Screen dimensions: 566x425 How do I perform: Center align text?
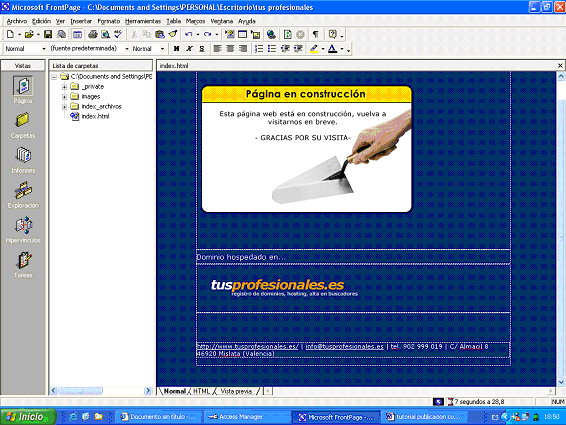coord(230,48)
